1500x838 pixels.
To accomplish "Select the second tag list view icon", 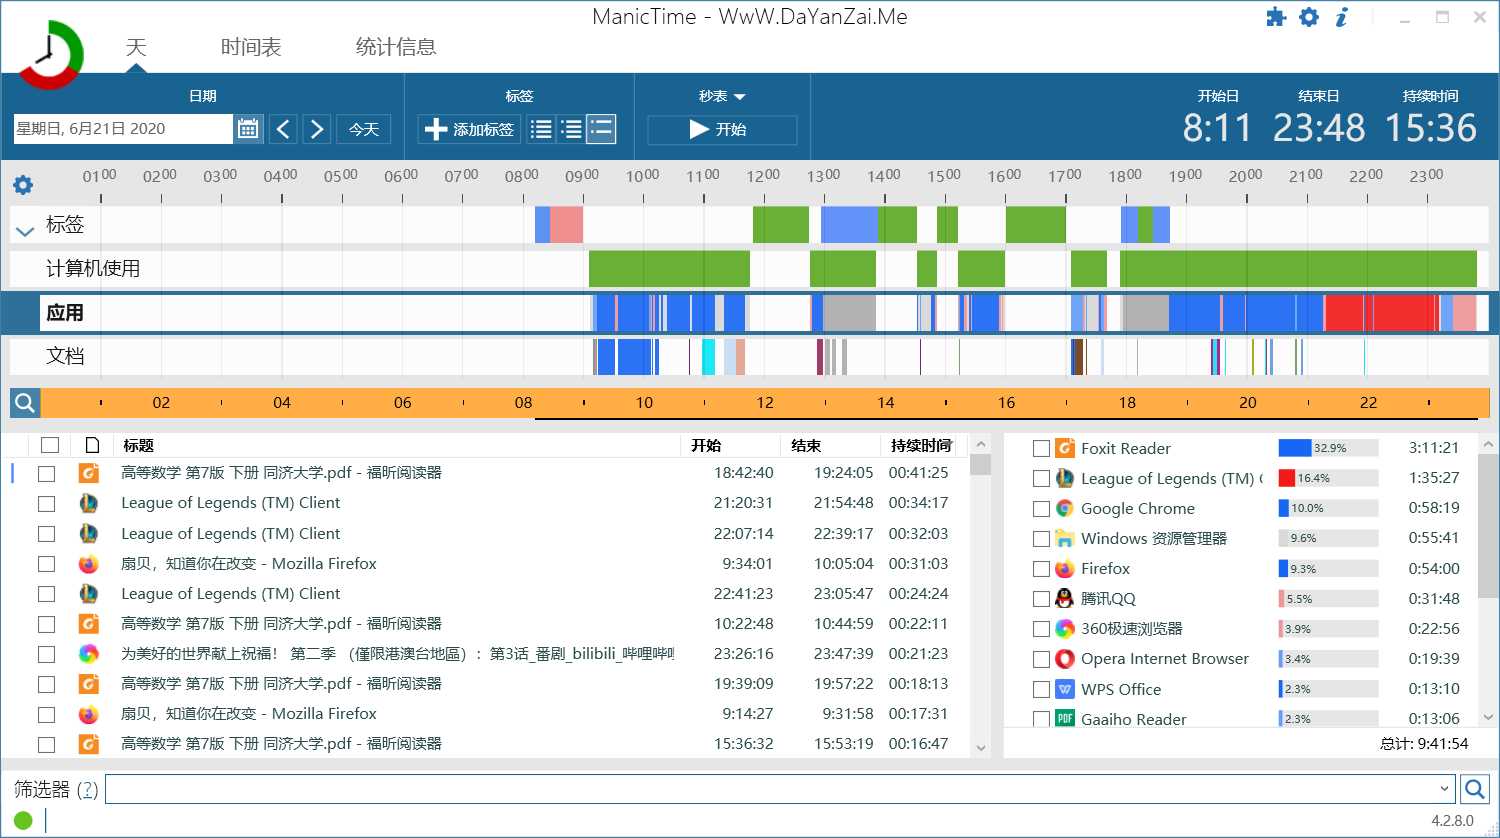I will (x=571, y=129).
